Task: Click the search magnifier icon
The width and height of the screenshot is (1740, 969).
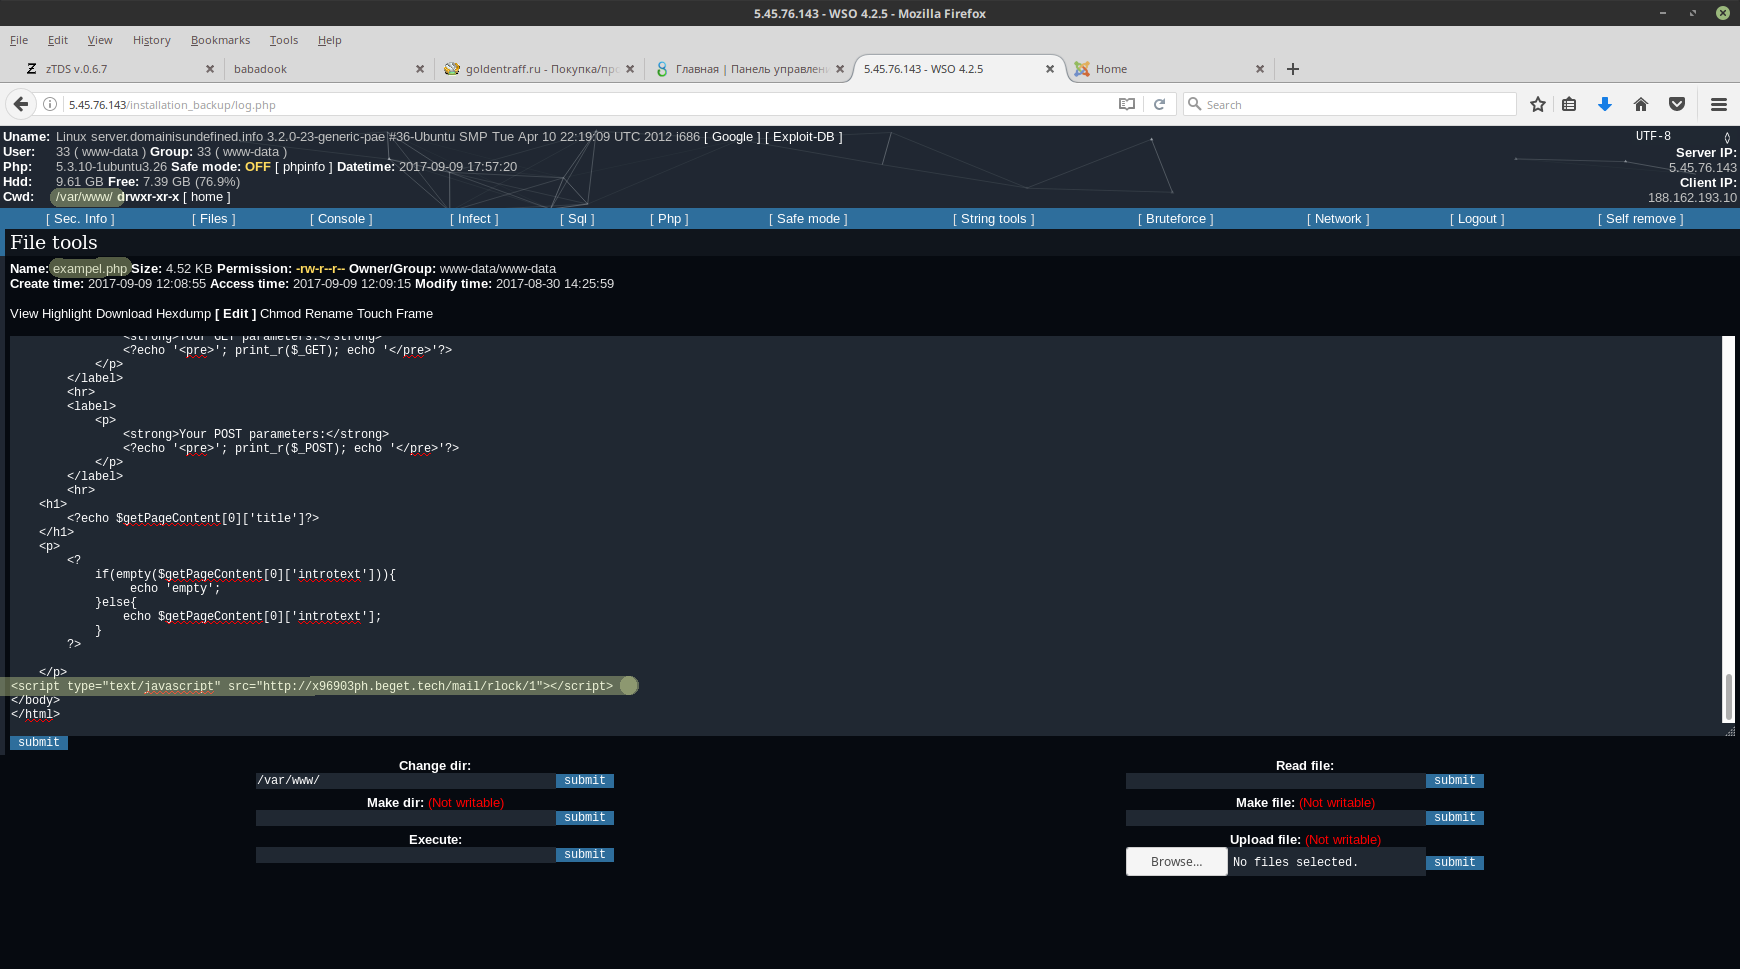Action: [x=1194, y=104]
